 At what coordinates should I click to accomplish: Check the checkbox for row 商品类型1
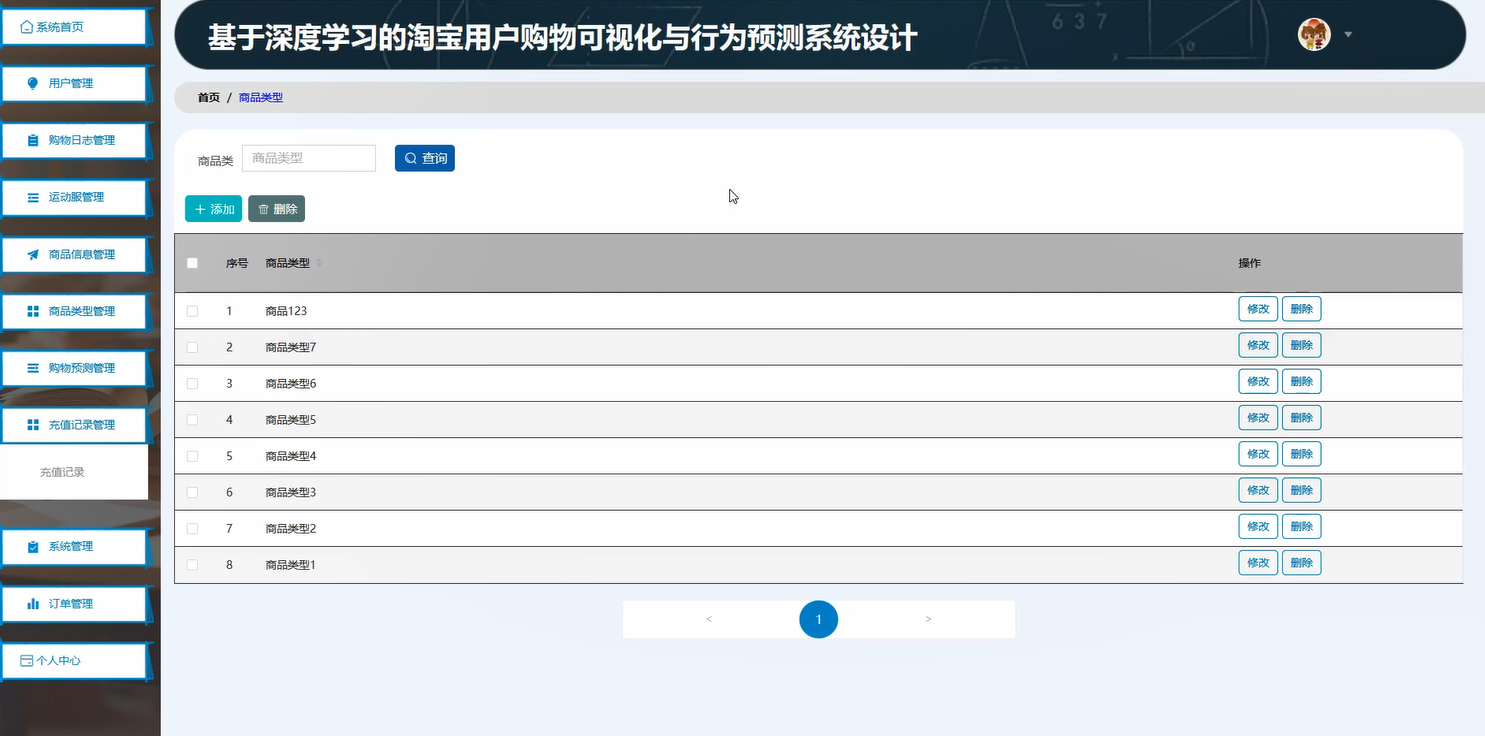[x=192, y=565]
